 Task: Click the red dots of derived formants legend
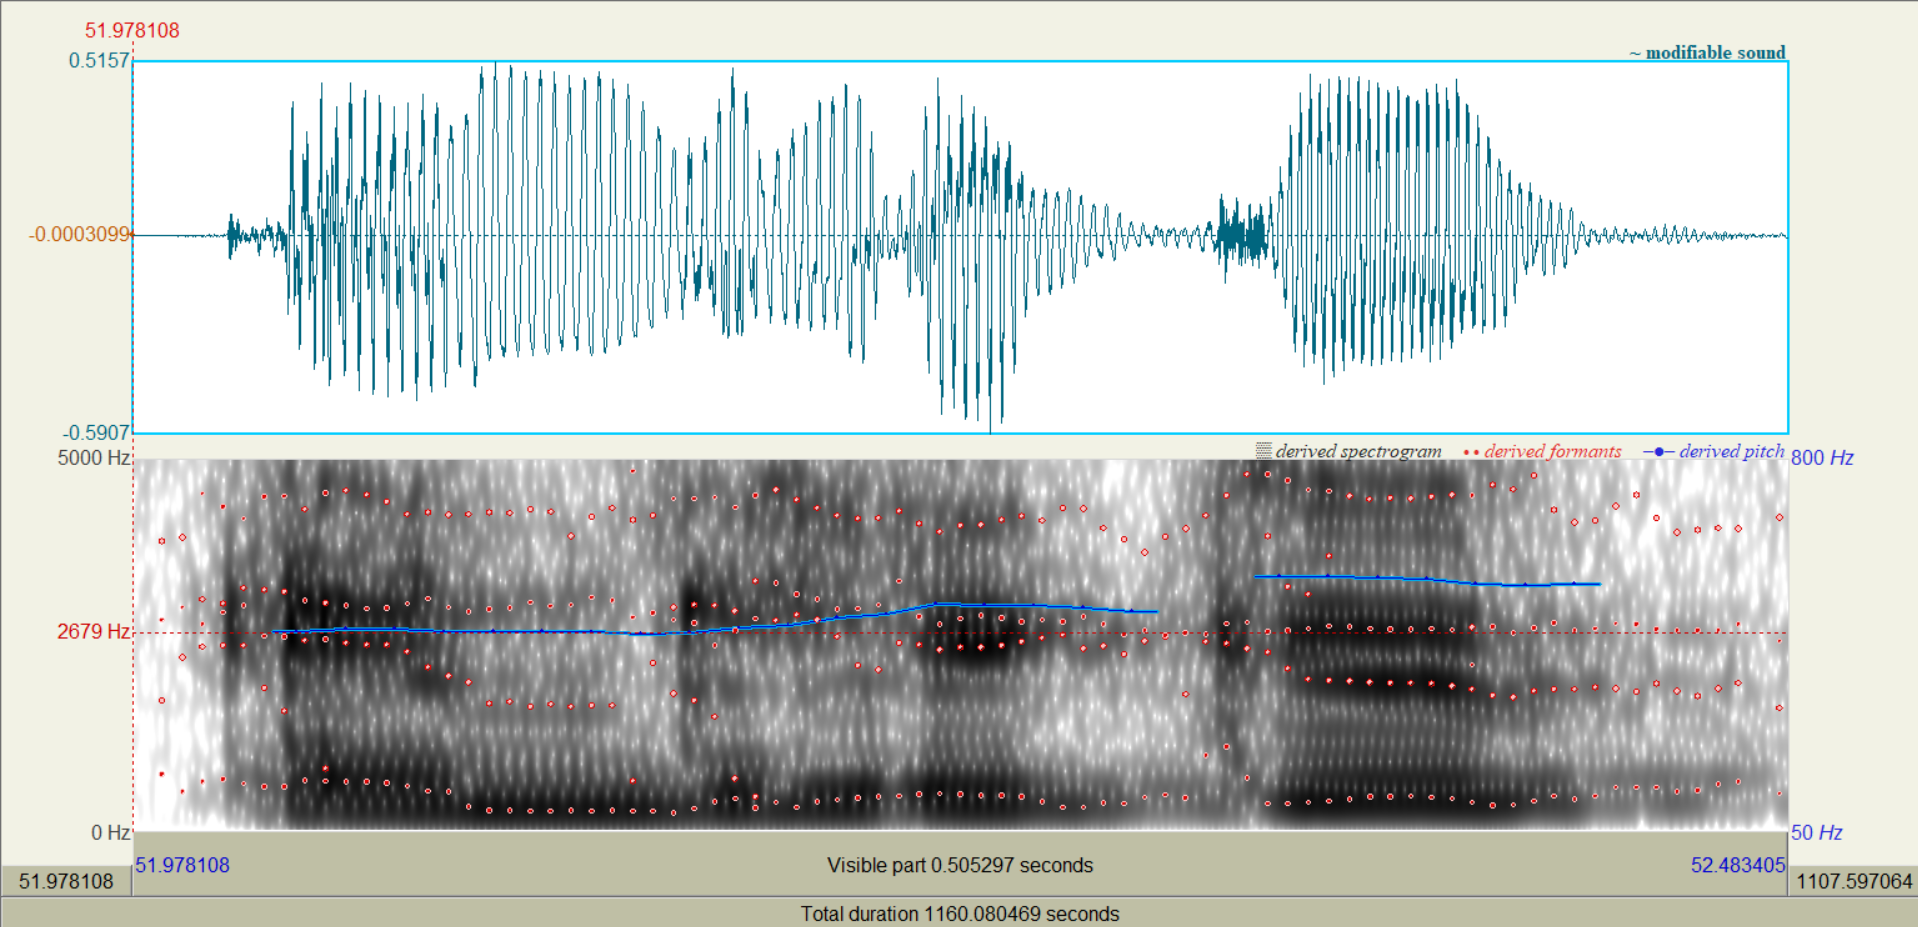pos(1471,452)
